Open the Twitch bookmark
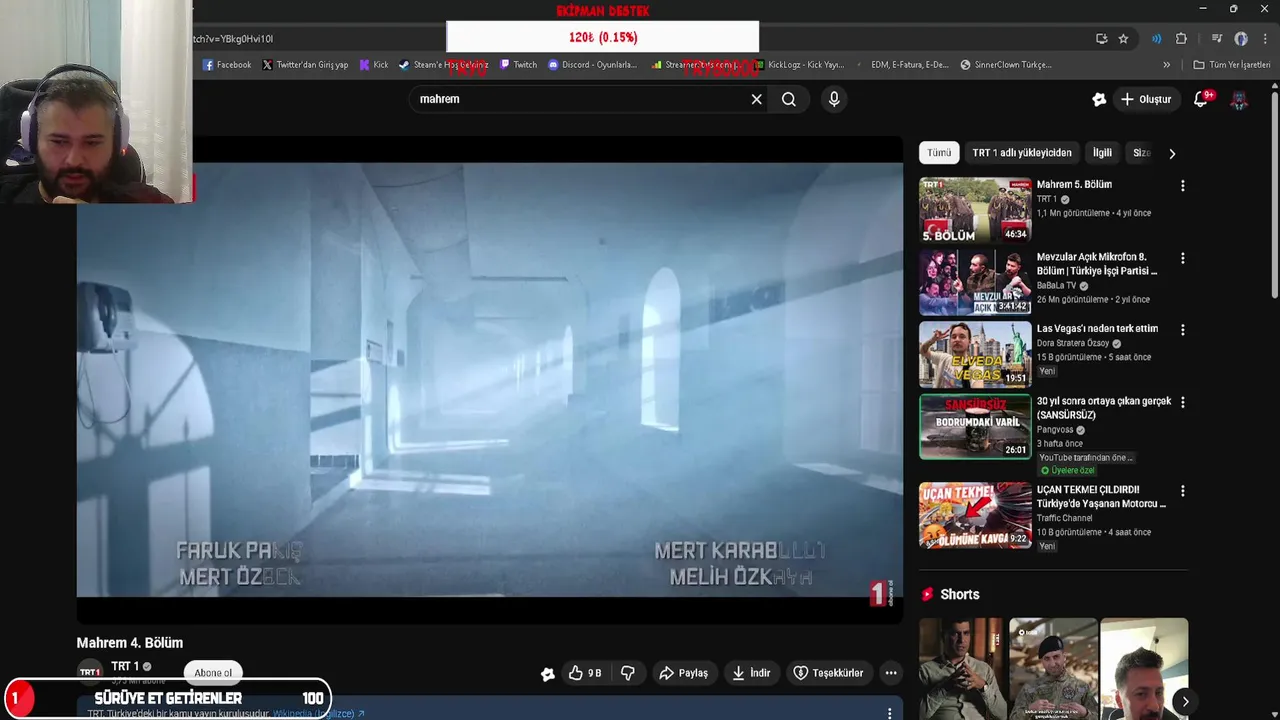This screenshot has height=720, width=1280. [x=518, y=64]
